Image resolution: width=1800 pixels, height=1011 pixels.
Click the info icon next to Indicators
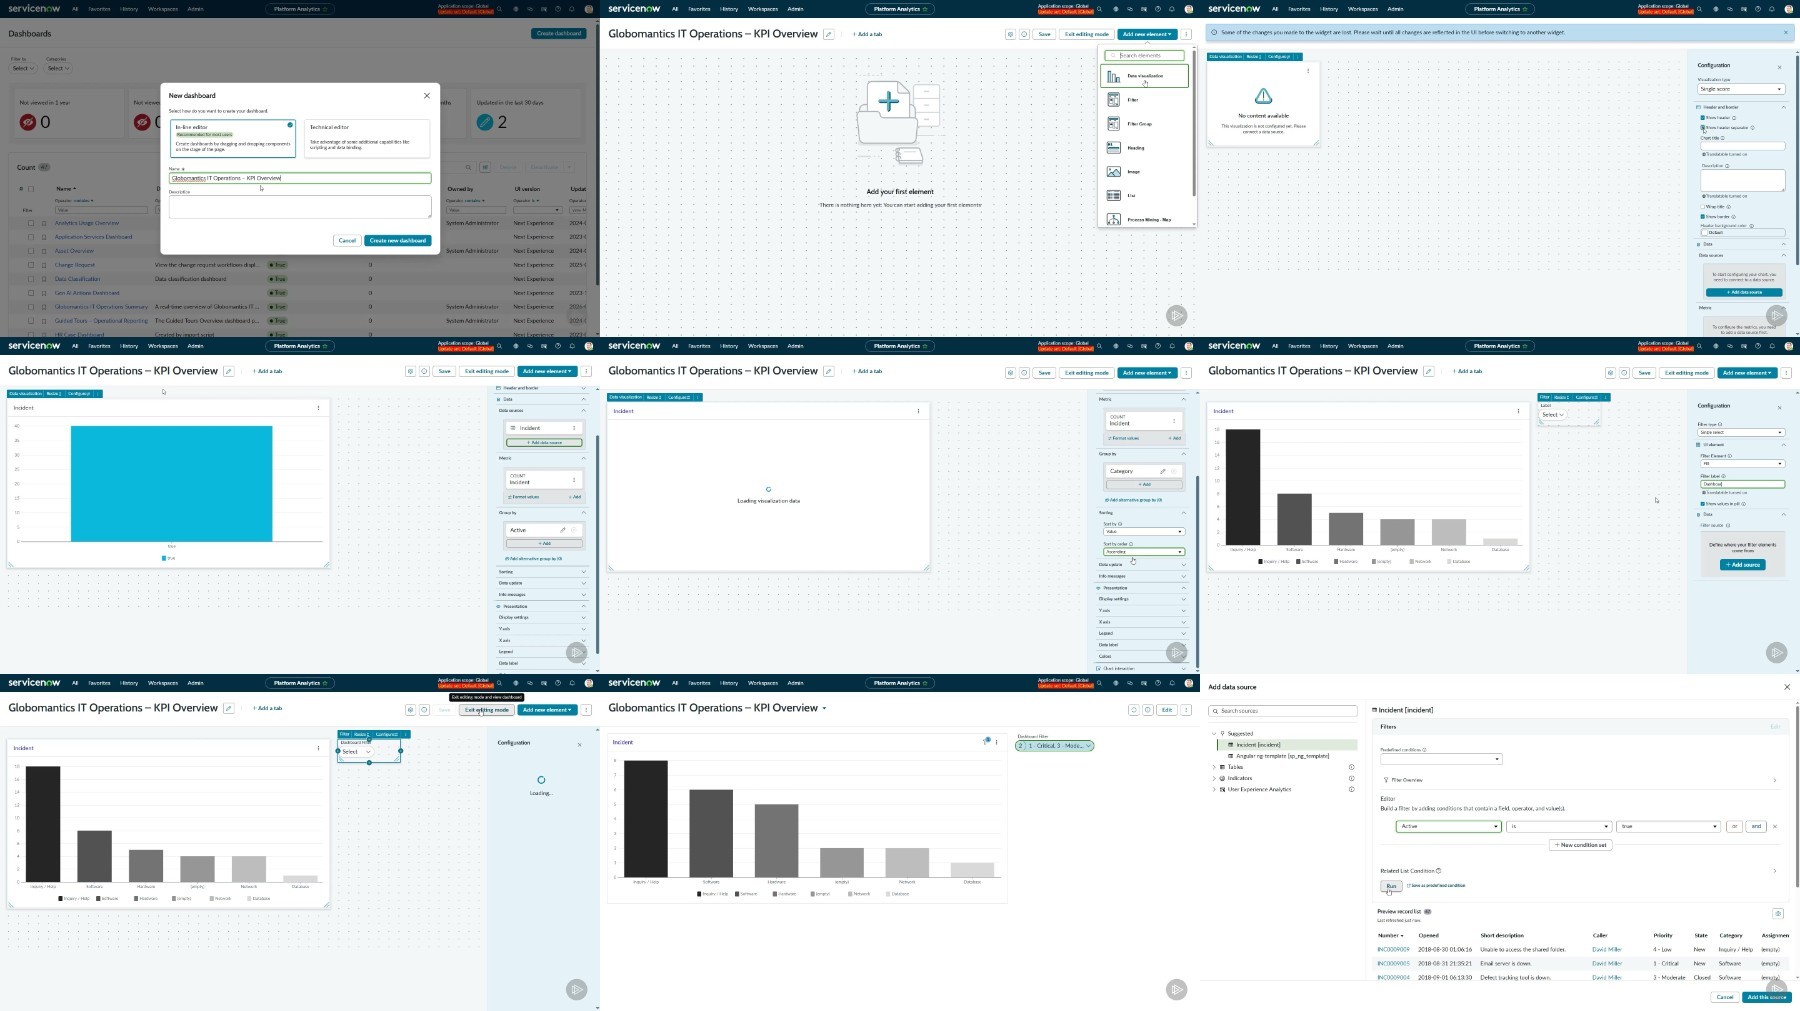coord(1351,778)
